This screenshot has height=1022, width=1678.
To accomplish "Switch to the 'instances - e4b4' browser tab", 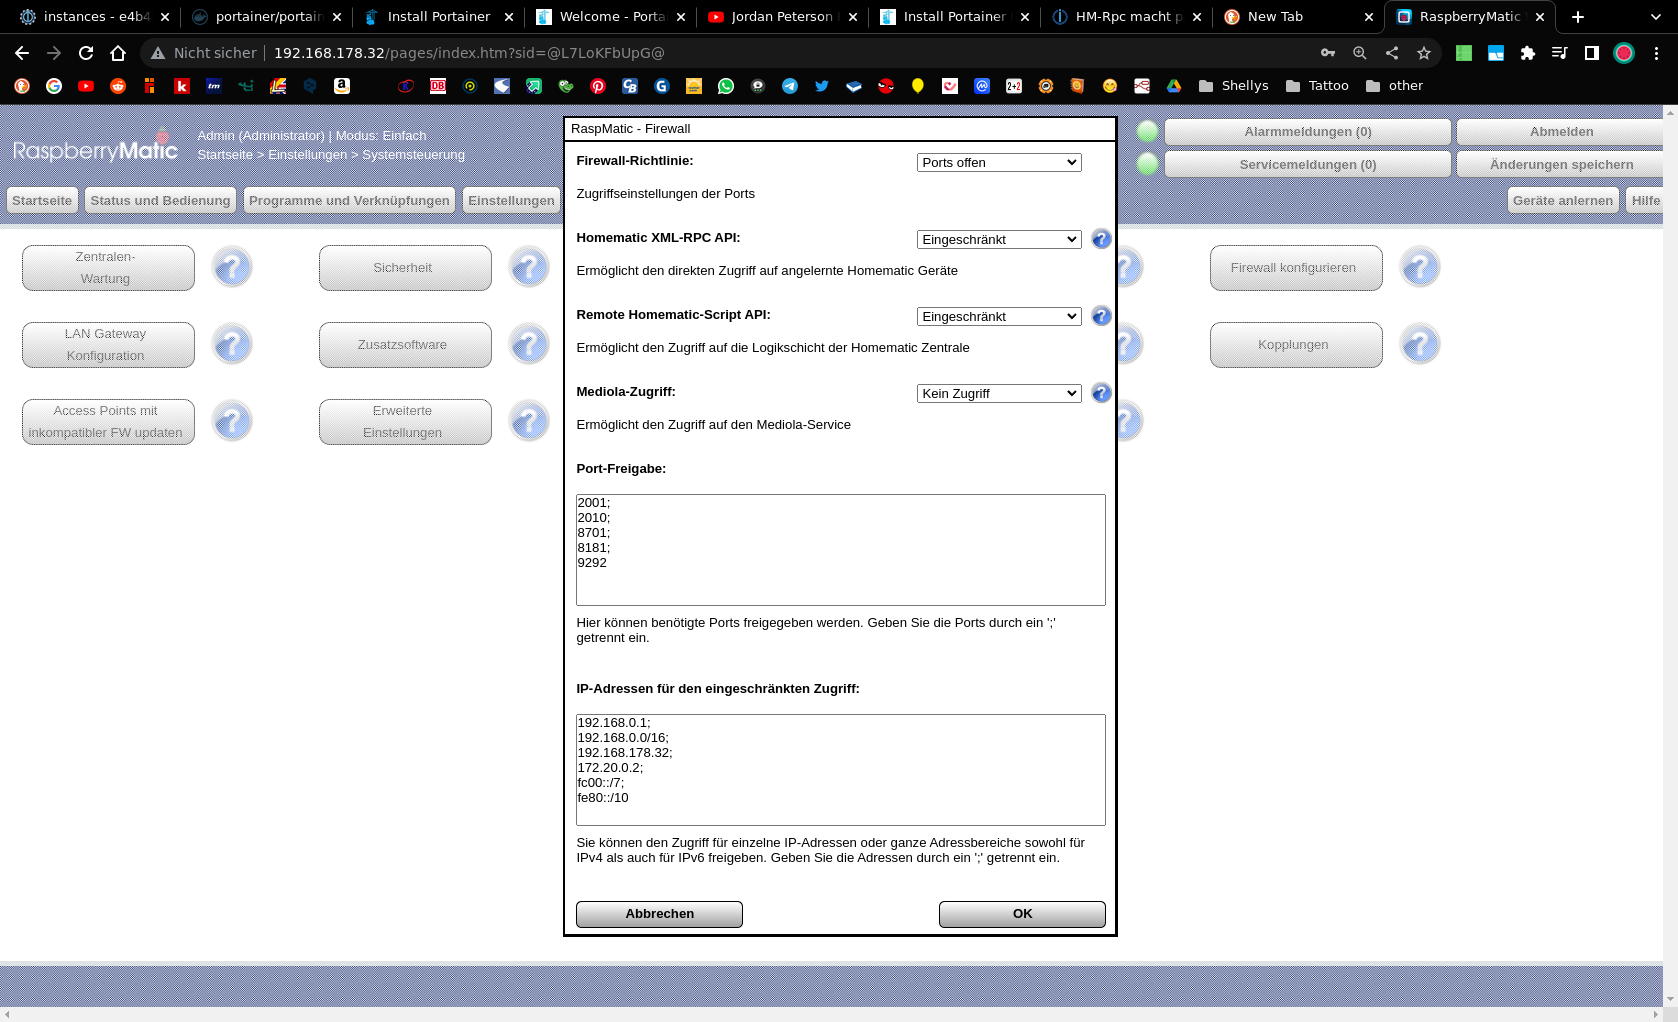I will coord(94,17).
